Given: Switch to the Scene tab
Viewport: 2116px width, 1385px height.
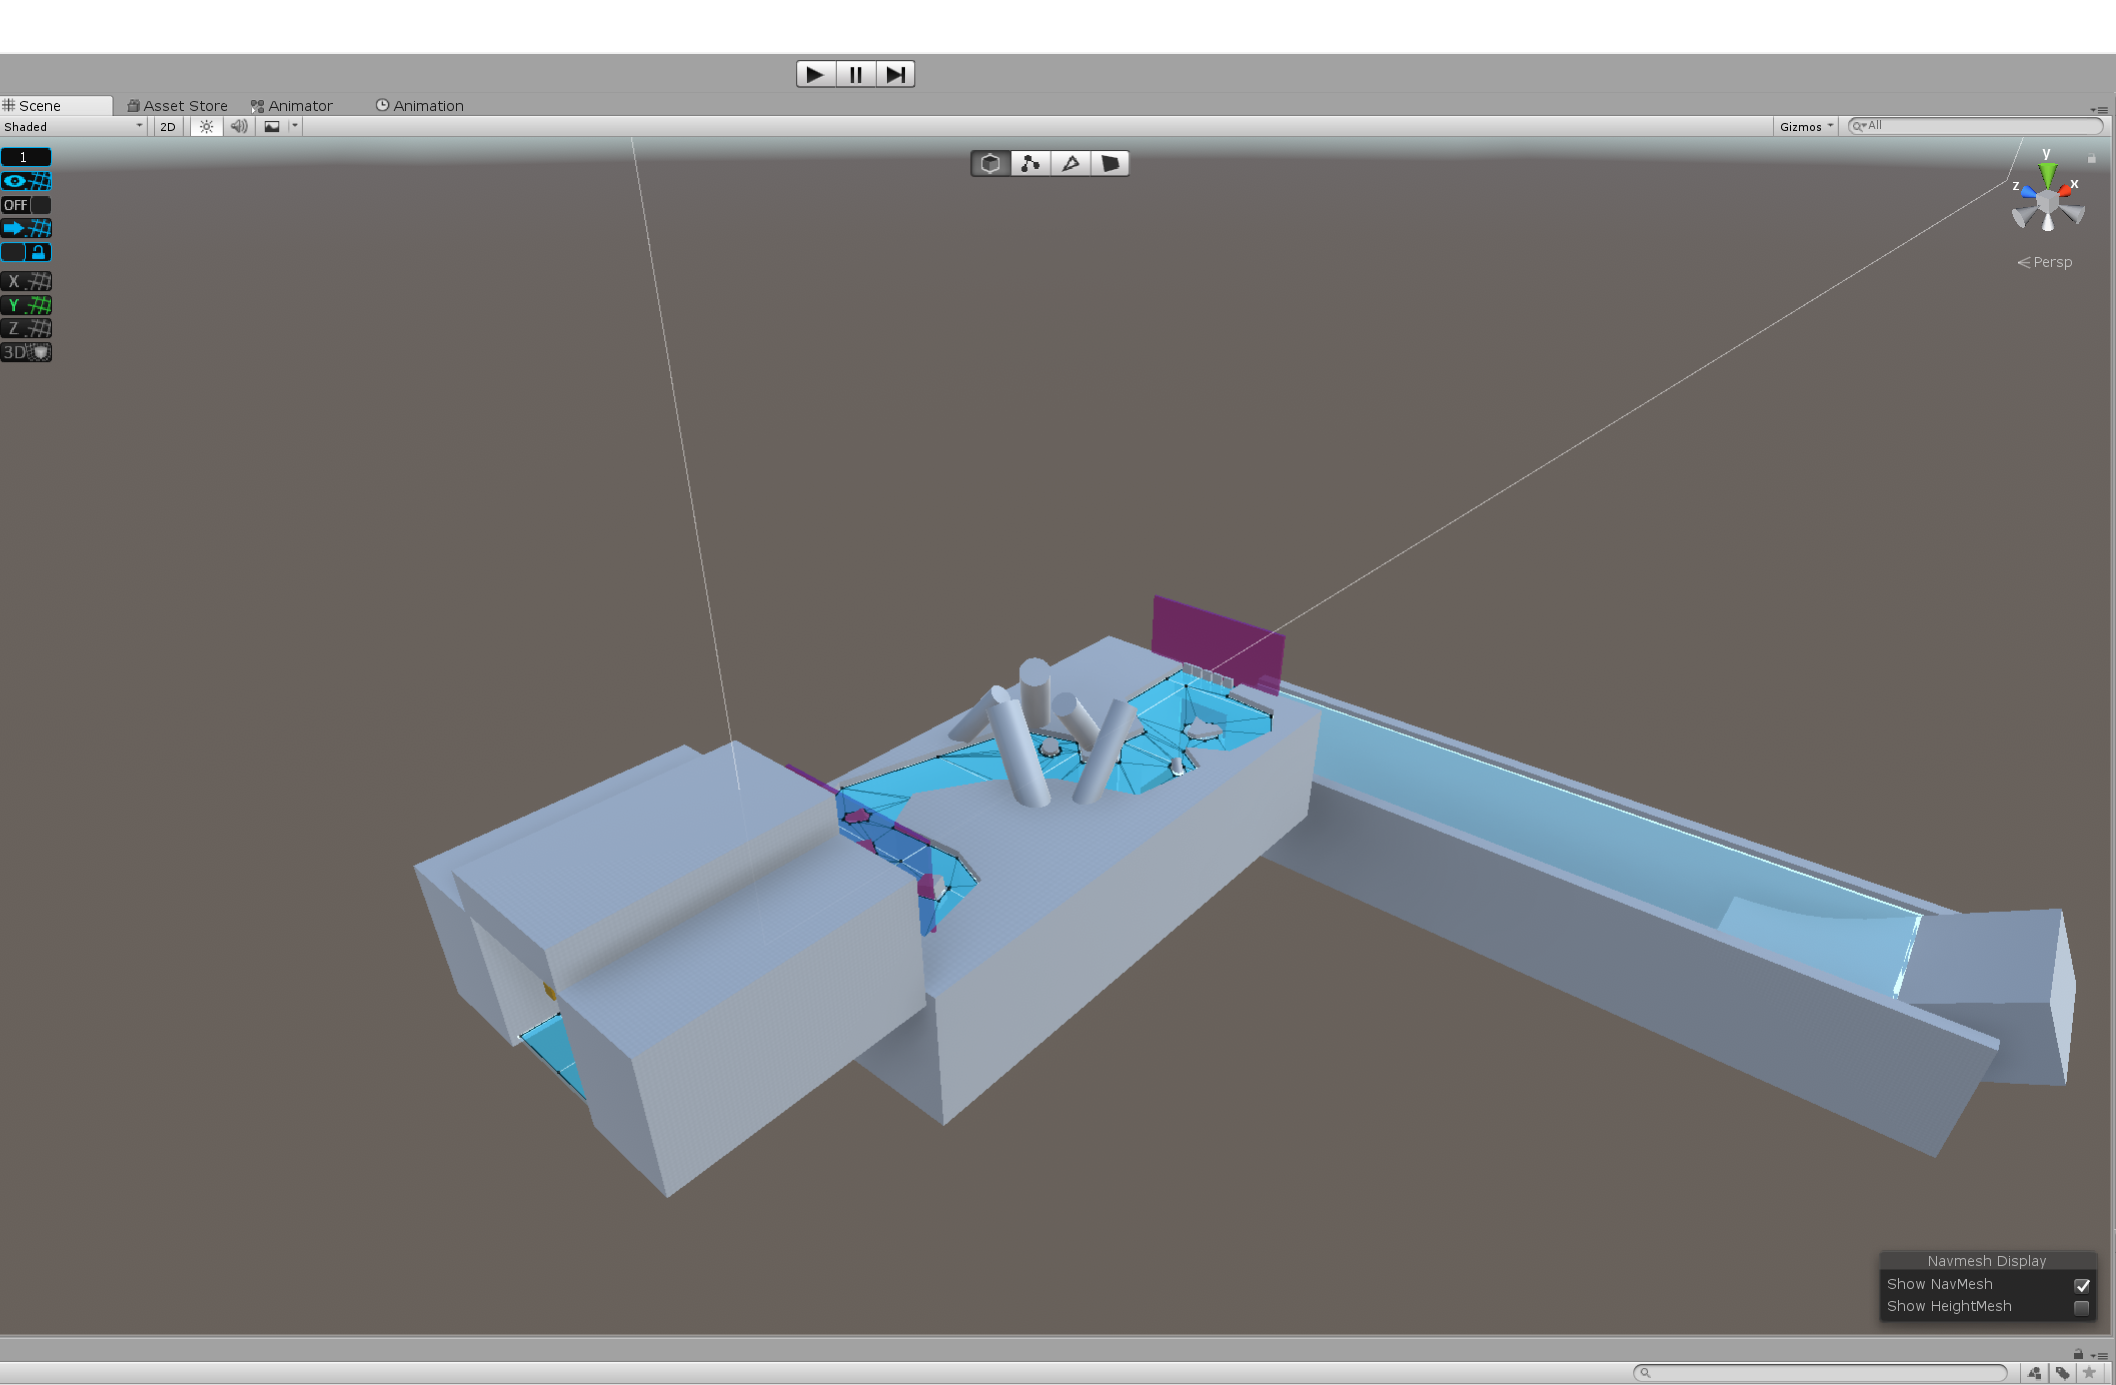Looking at the screenshot, I should (x=56, y=105).
